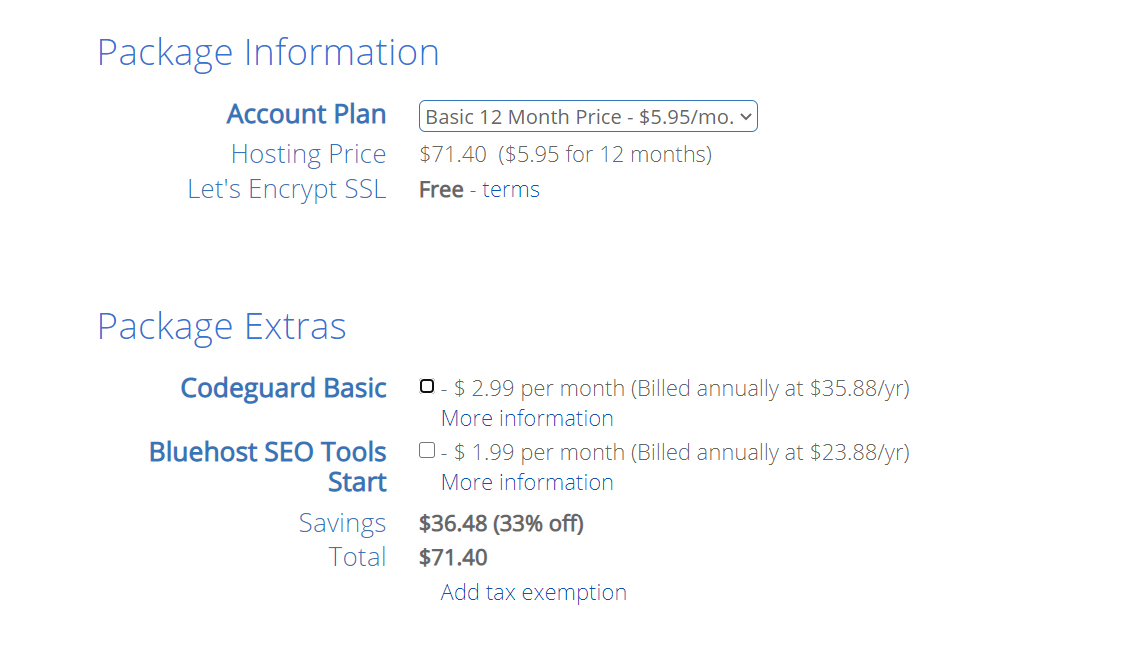This screenshot has height=660, width=1124.
Task: Click the Let's Encrypt SSL label
Action: point(286,190)
